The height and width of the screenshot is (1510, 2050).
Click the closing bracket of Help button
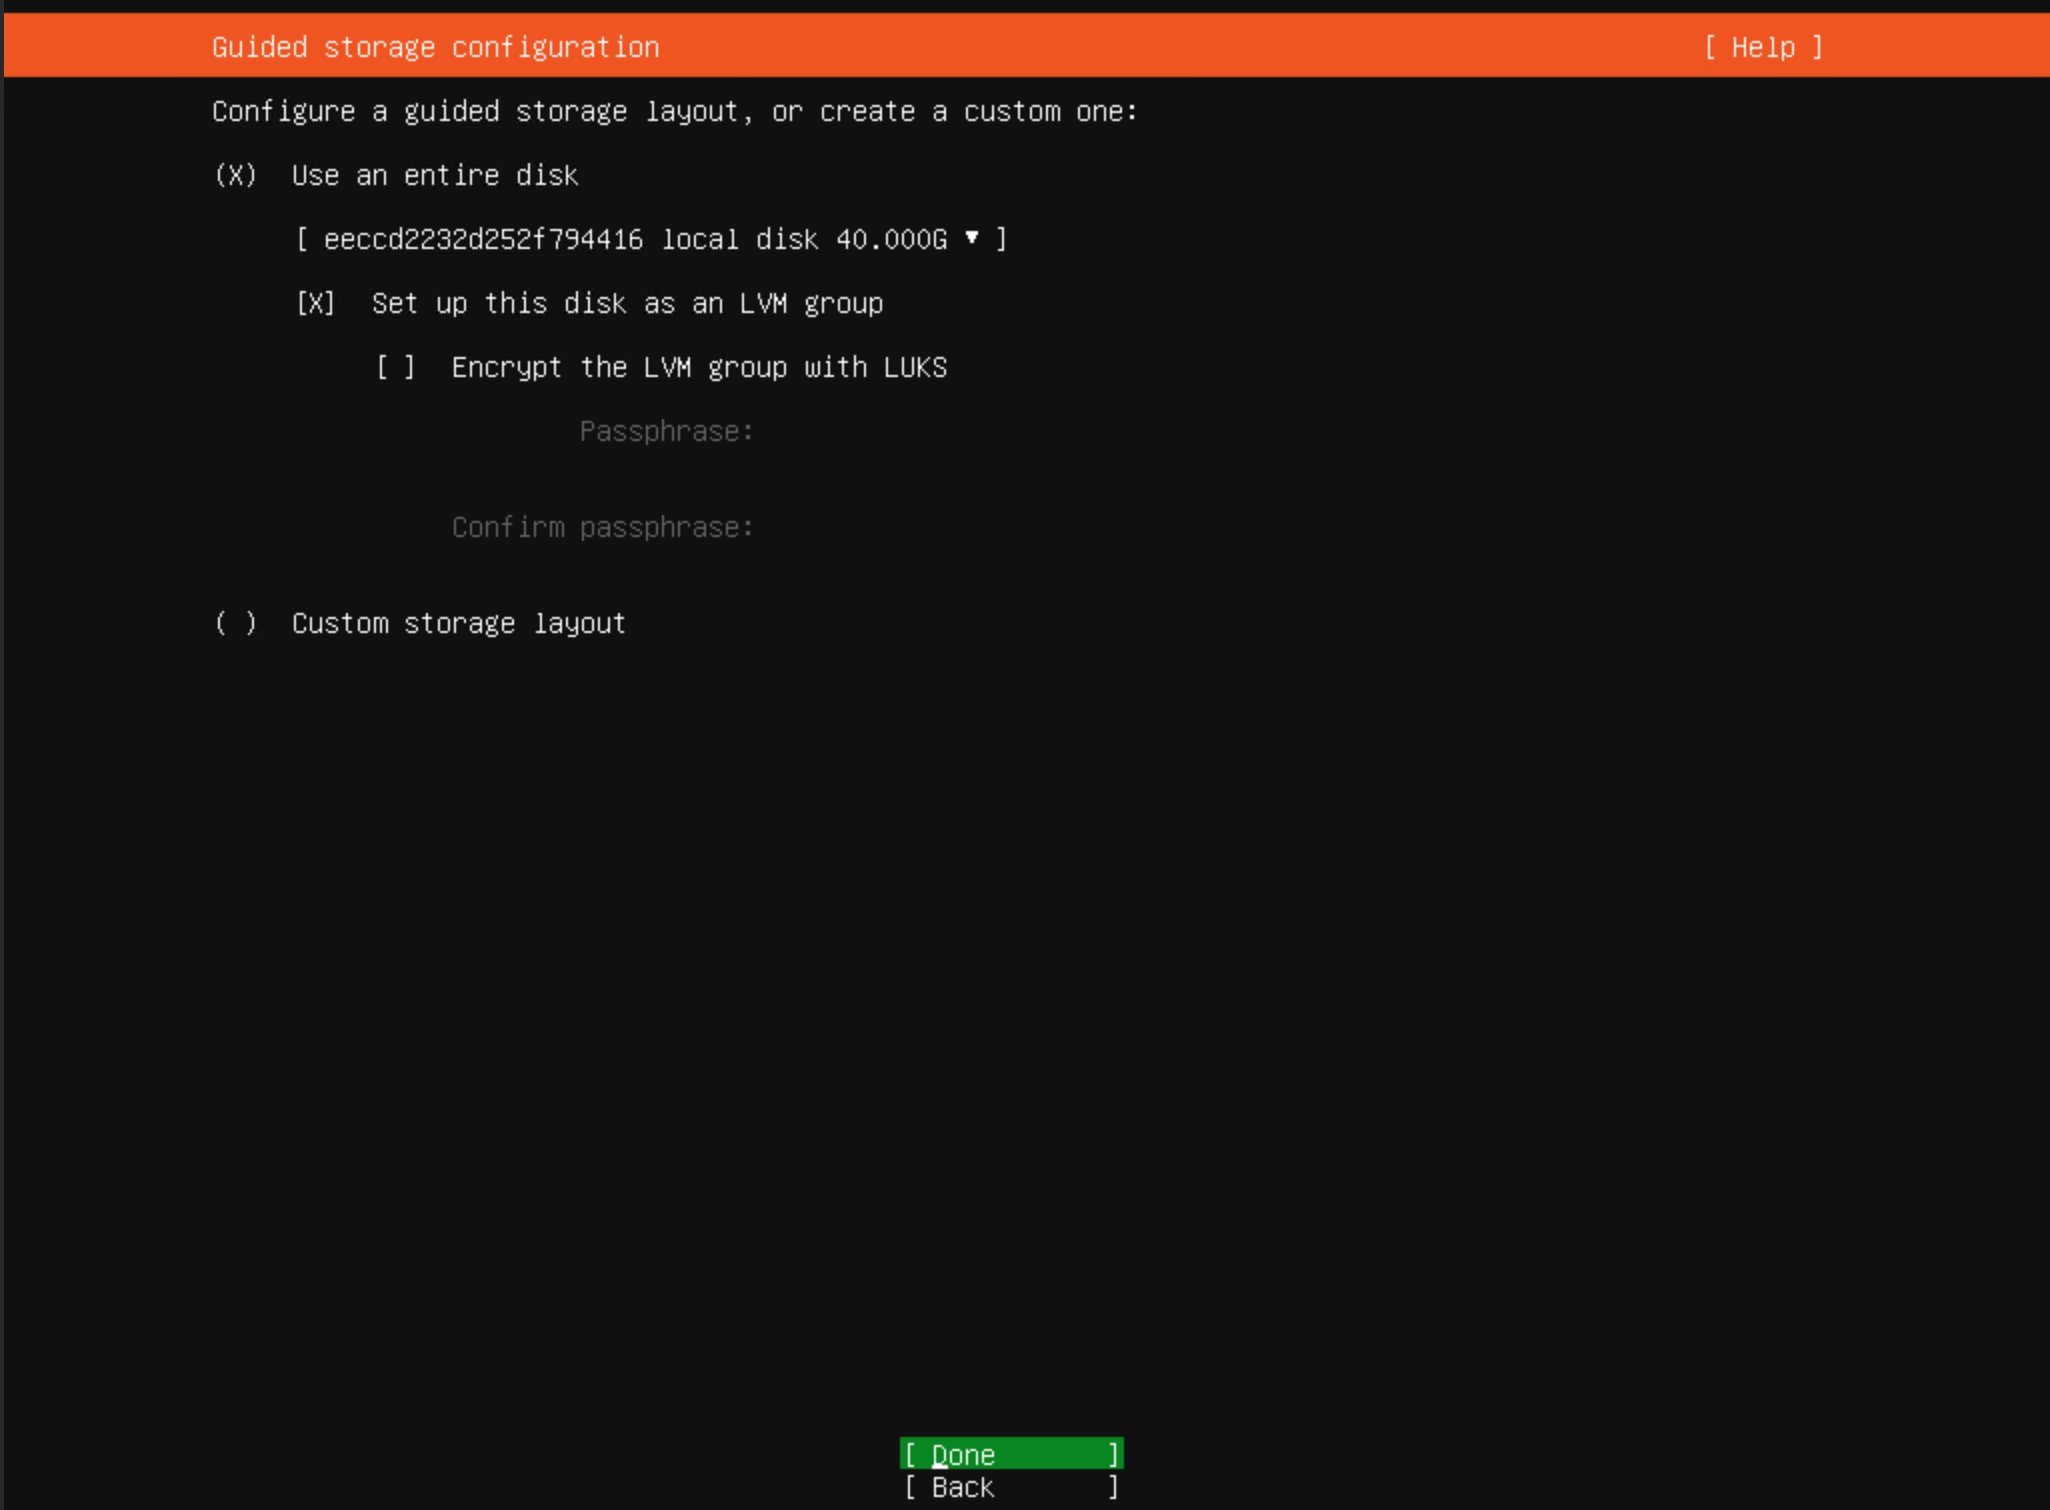click(1817, 47)
